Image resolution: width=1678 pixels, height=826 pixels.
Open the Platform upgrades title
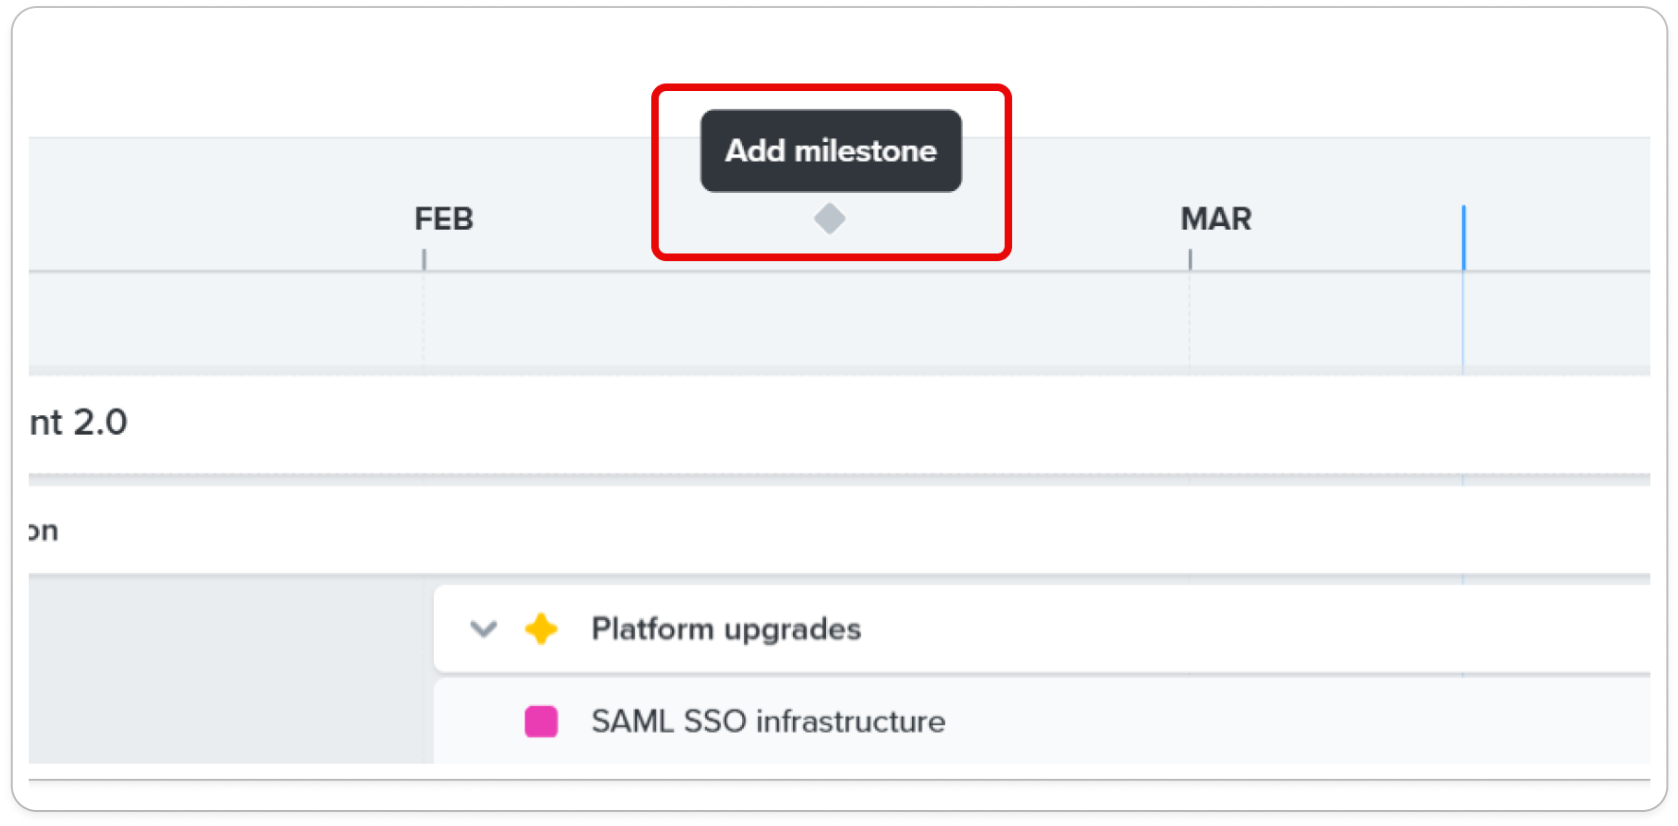coord(726,629)
